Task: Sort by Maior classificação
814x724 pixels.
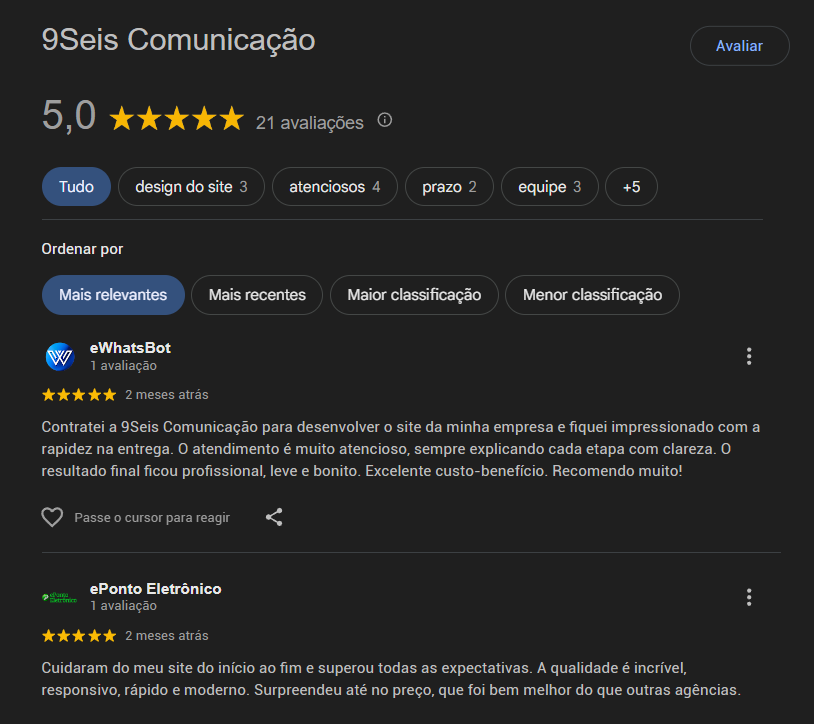Action: 414,295
